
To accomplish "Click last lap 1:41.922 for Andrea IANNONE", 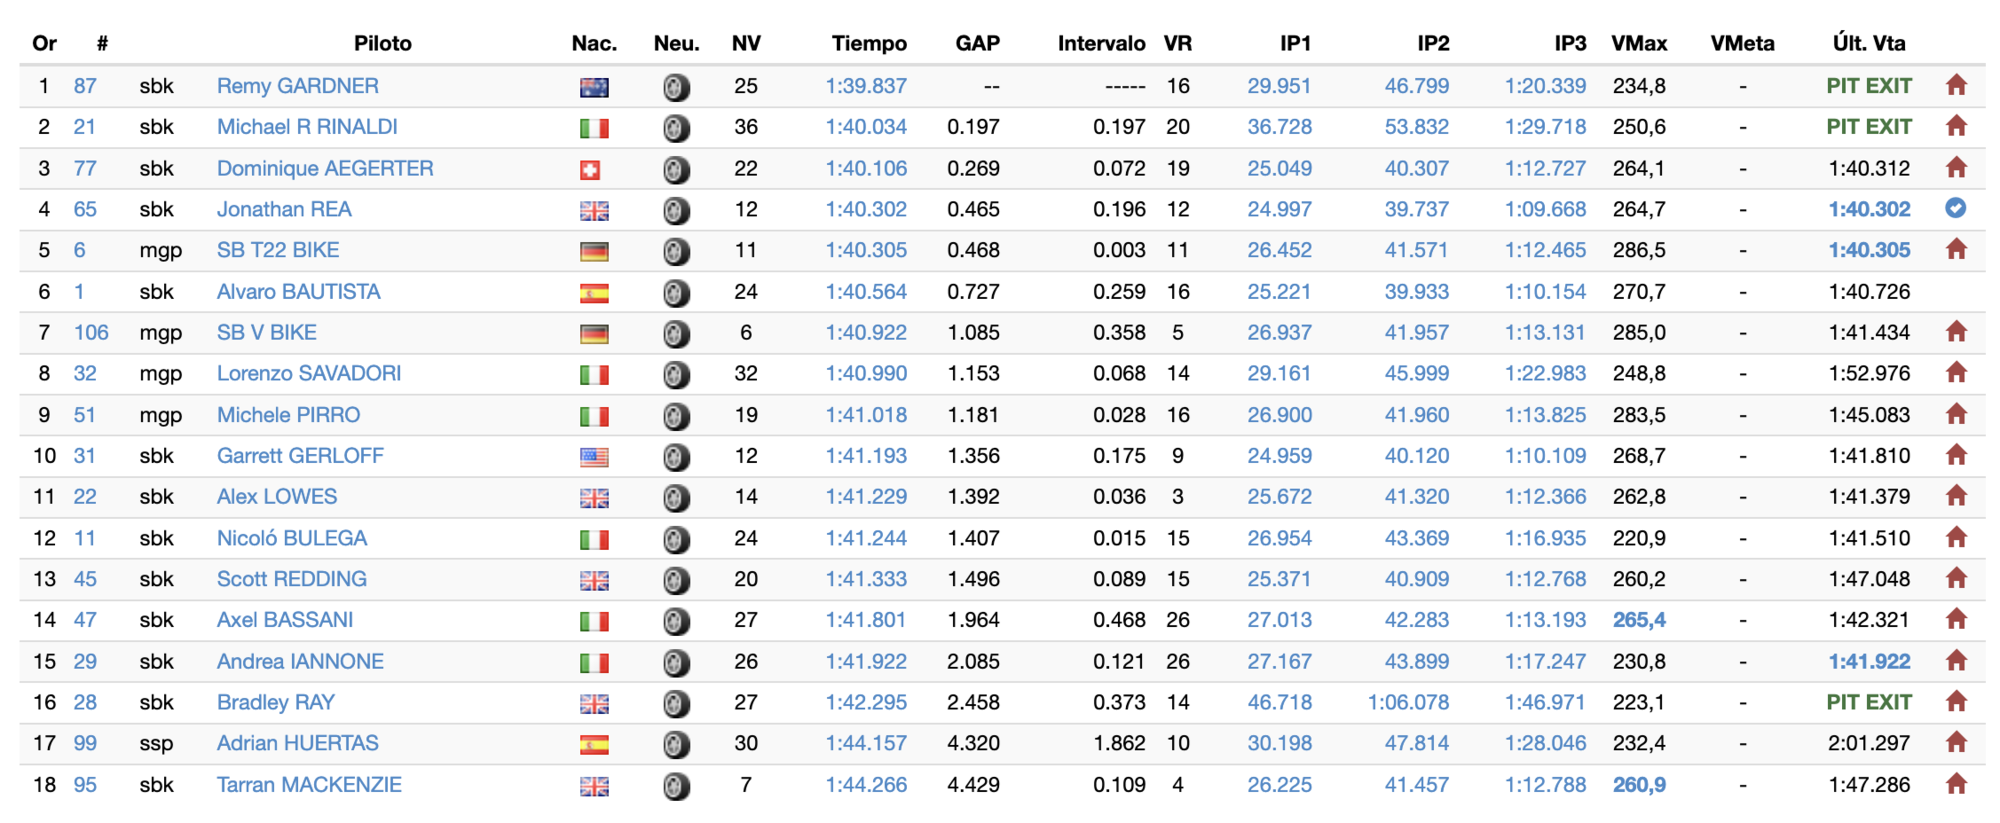I will point(1869,661).
